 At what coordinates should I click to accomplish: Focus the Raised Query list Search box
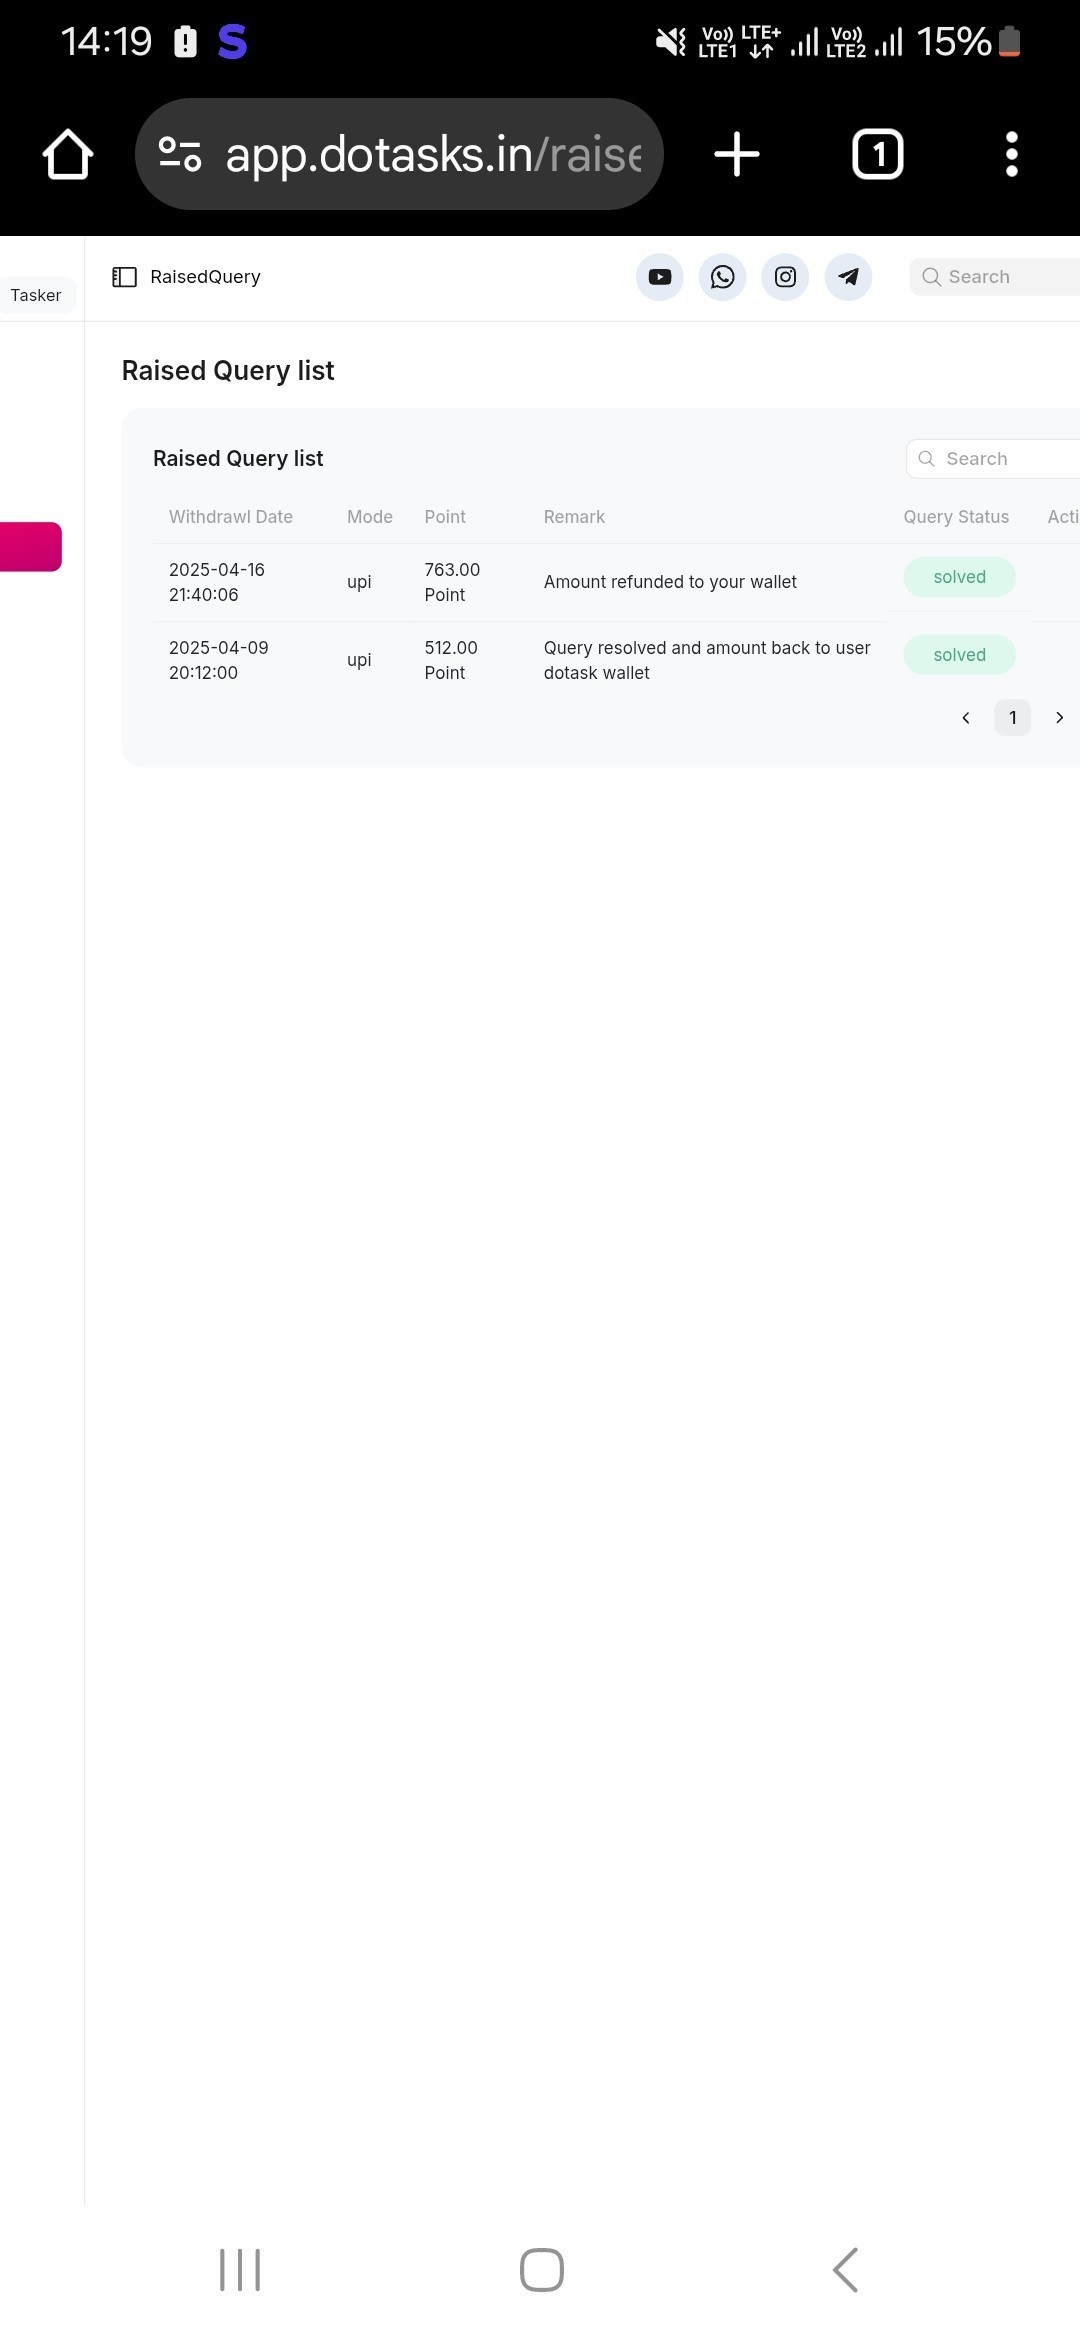pos(993,459)
